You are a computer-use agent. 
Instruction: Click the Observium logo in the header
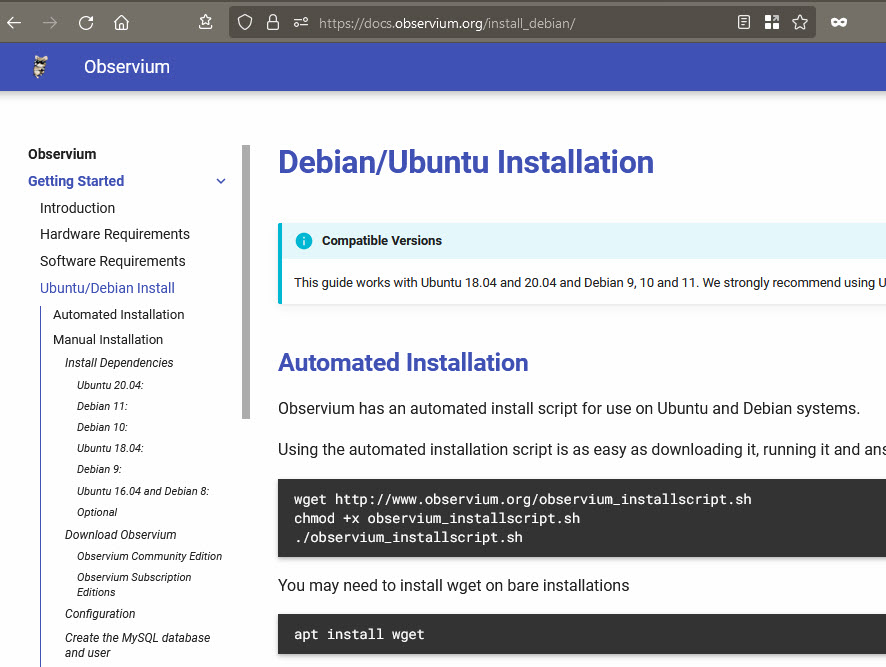(40, 67)
